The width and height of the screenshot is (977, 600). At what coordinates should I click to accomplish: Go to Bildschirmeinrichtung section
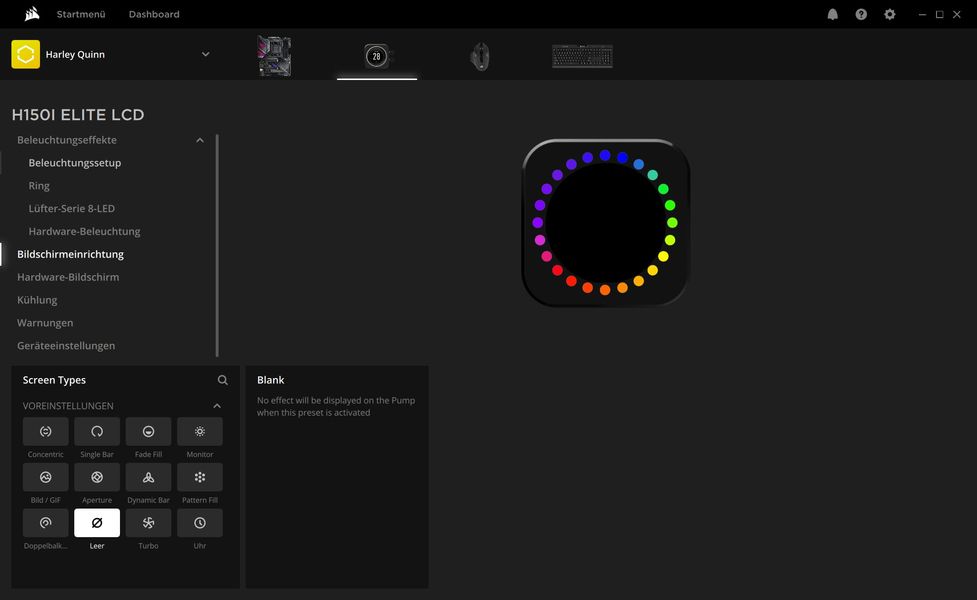tap(70, 254)
